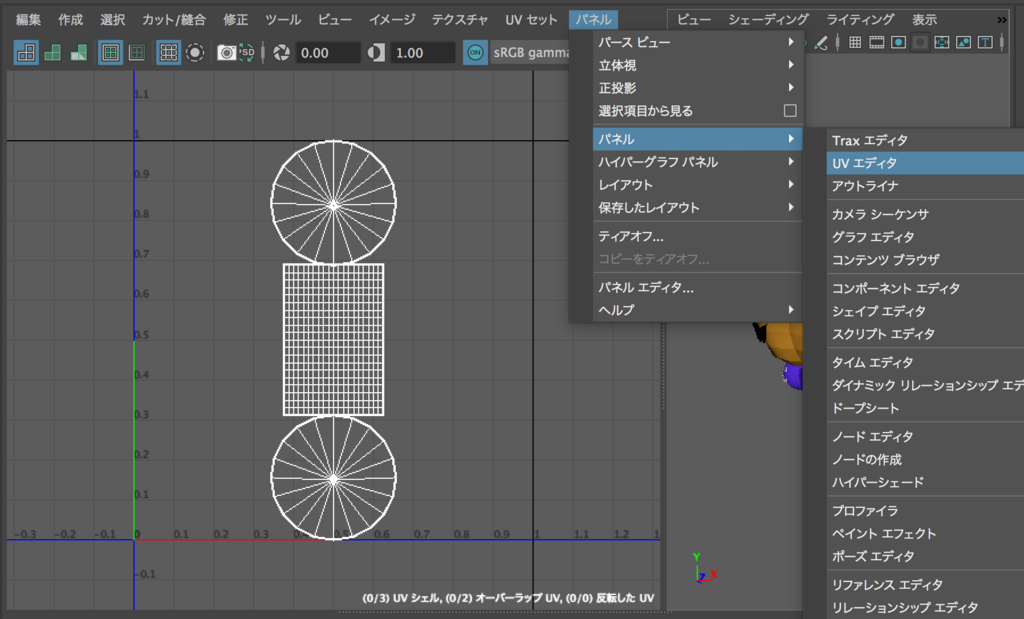
Task: Toggle the pixel grid icon in UV toolbar
Action: (168, 52)
